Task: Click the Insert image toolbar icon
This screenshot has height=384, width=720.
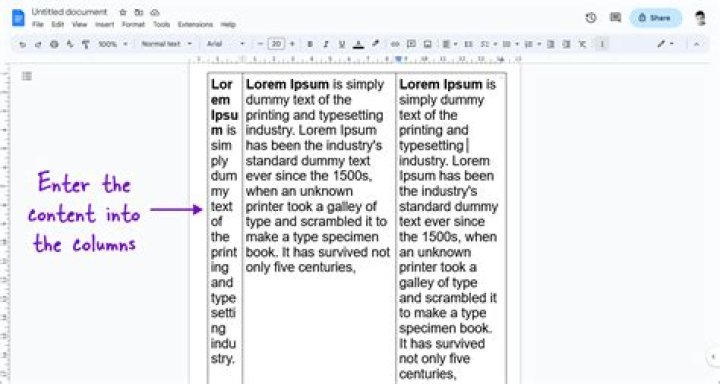Action: [428, 44]
